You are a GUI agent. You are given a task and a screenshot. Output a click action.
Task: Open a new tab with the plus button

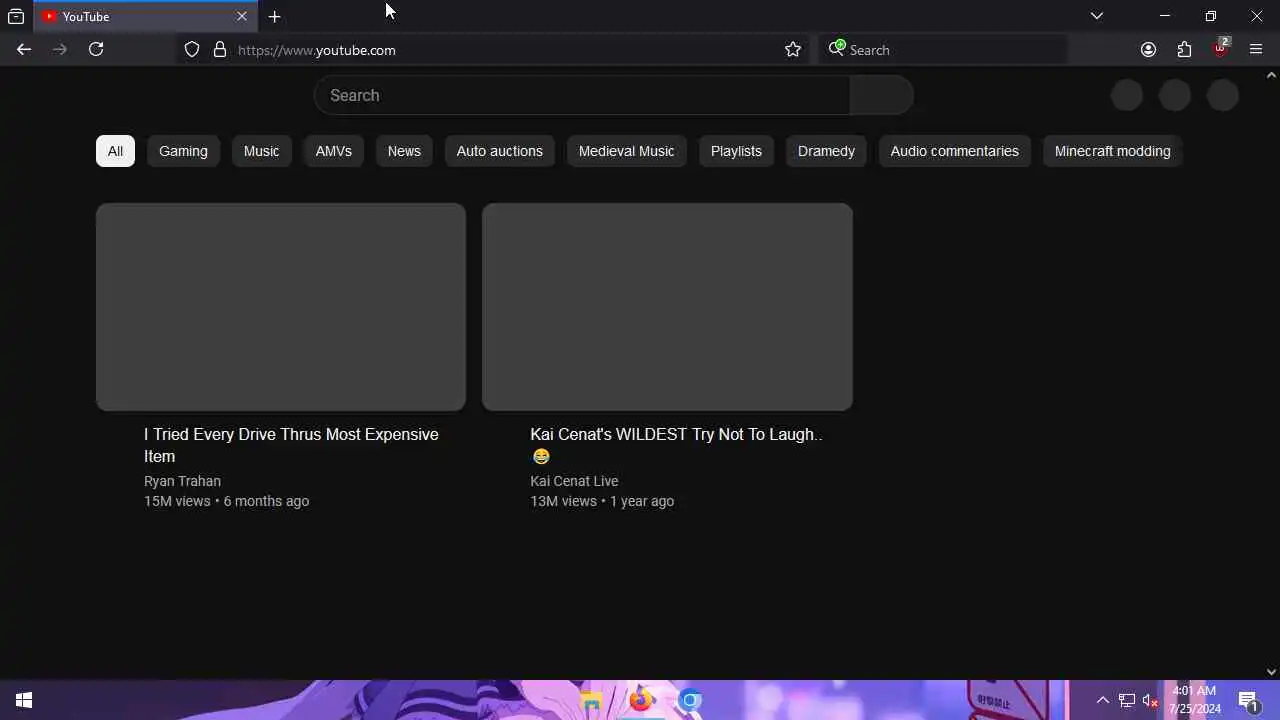click(275, 16)
